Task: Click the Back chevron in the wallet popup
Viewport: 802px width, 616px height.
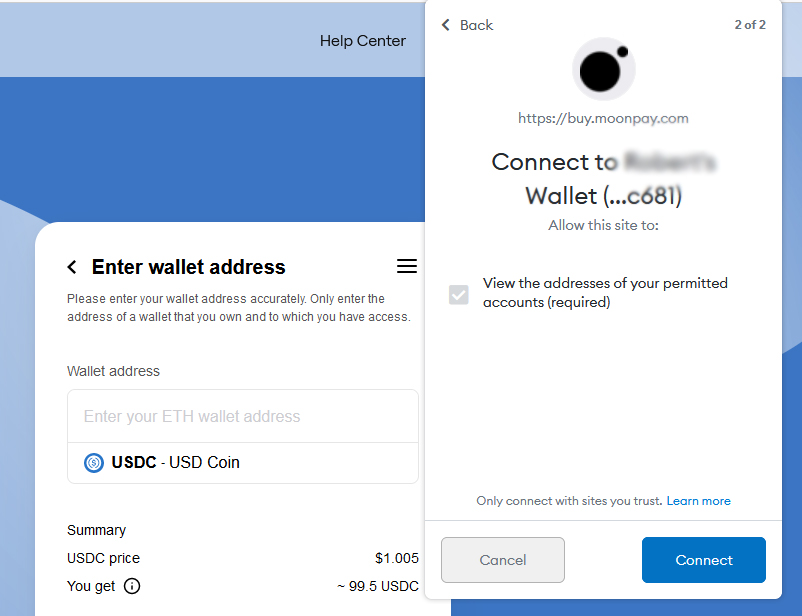Action: [446, 25]
